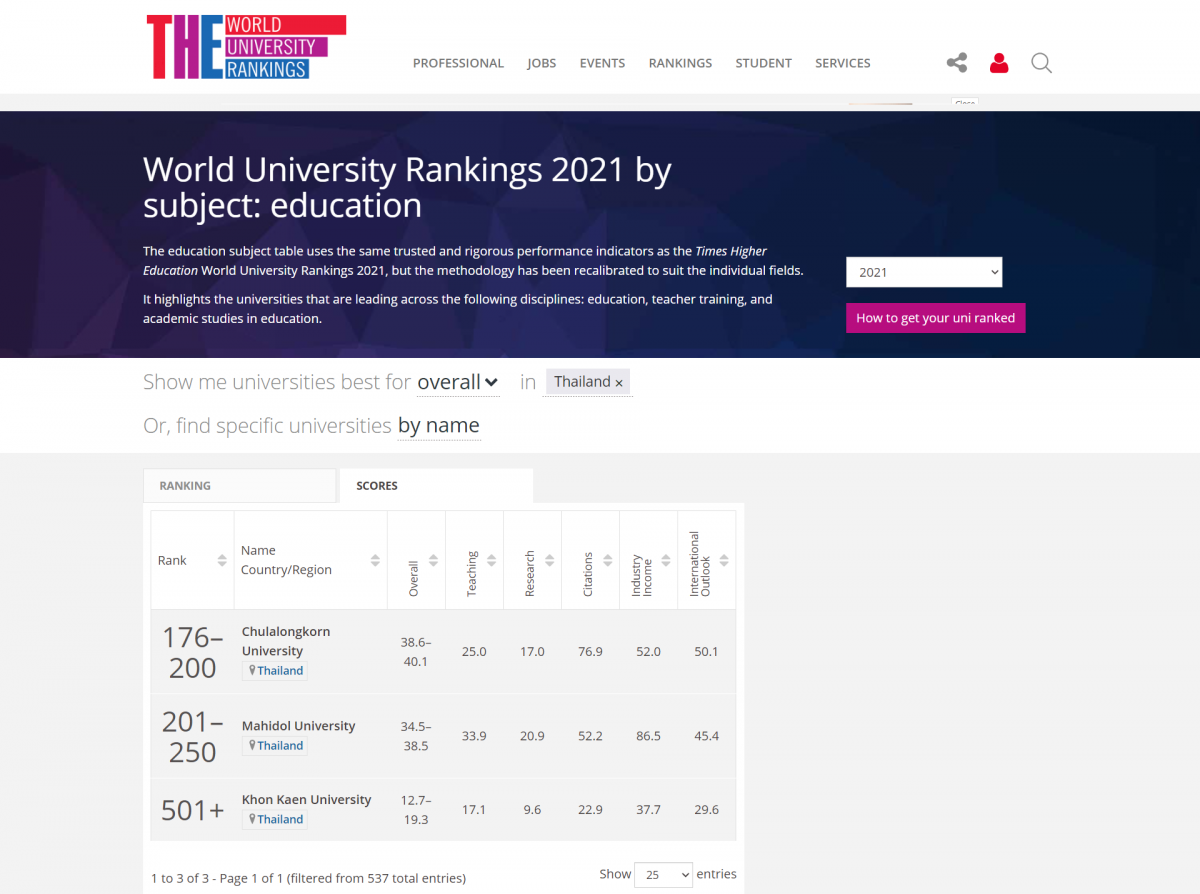Click Chulalongkorn industry income 52.0
The image size is (1200, 894).
tap(649, 652)
